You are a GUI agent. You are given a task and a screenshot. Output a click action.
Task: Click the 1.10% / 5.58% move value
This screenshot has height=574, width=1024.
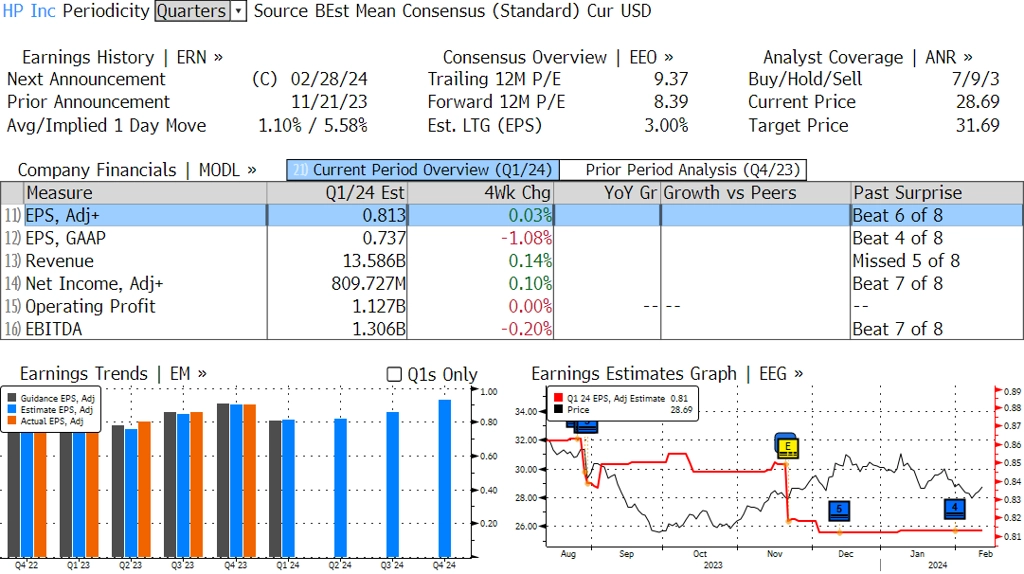click(x=313, y=125)
